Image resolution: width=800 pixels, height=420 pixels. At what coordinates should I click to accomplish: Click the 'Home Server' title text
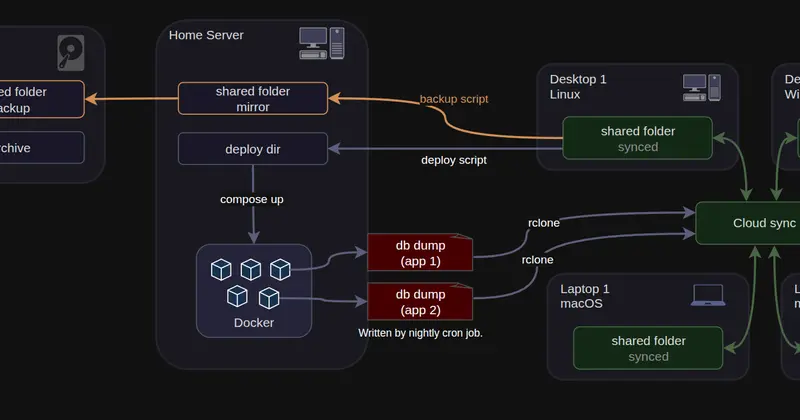pos(206,35)
